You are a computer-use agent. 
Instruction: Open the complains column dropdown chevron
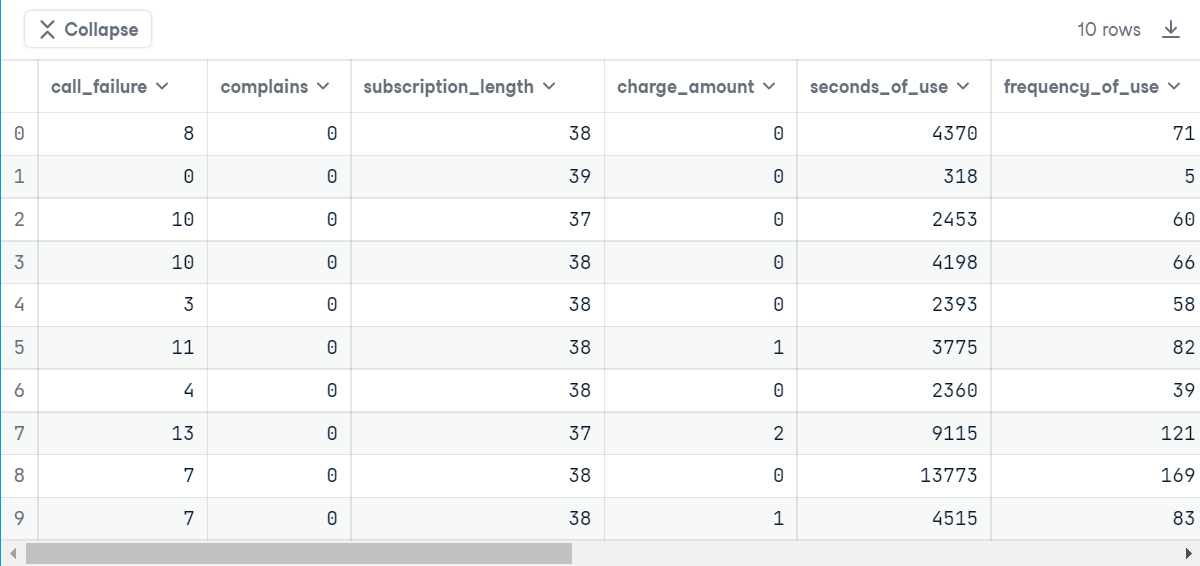pos(323,87)
